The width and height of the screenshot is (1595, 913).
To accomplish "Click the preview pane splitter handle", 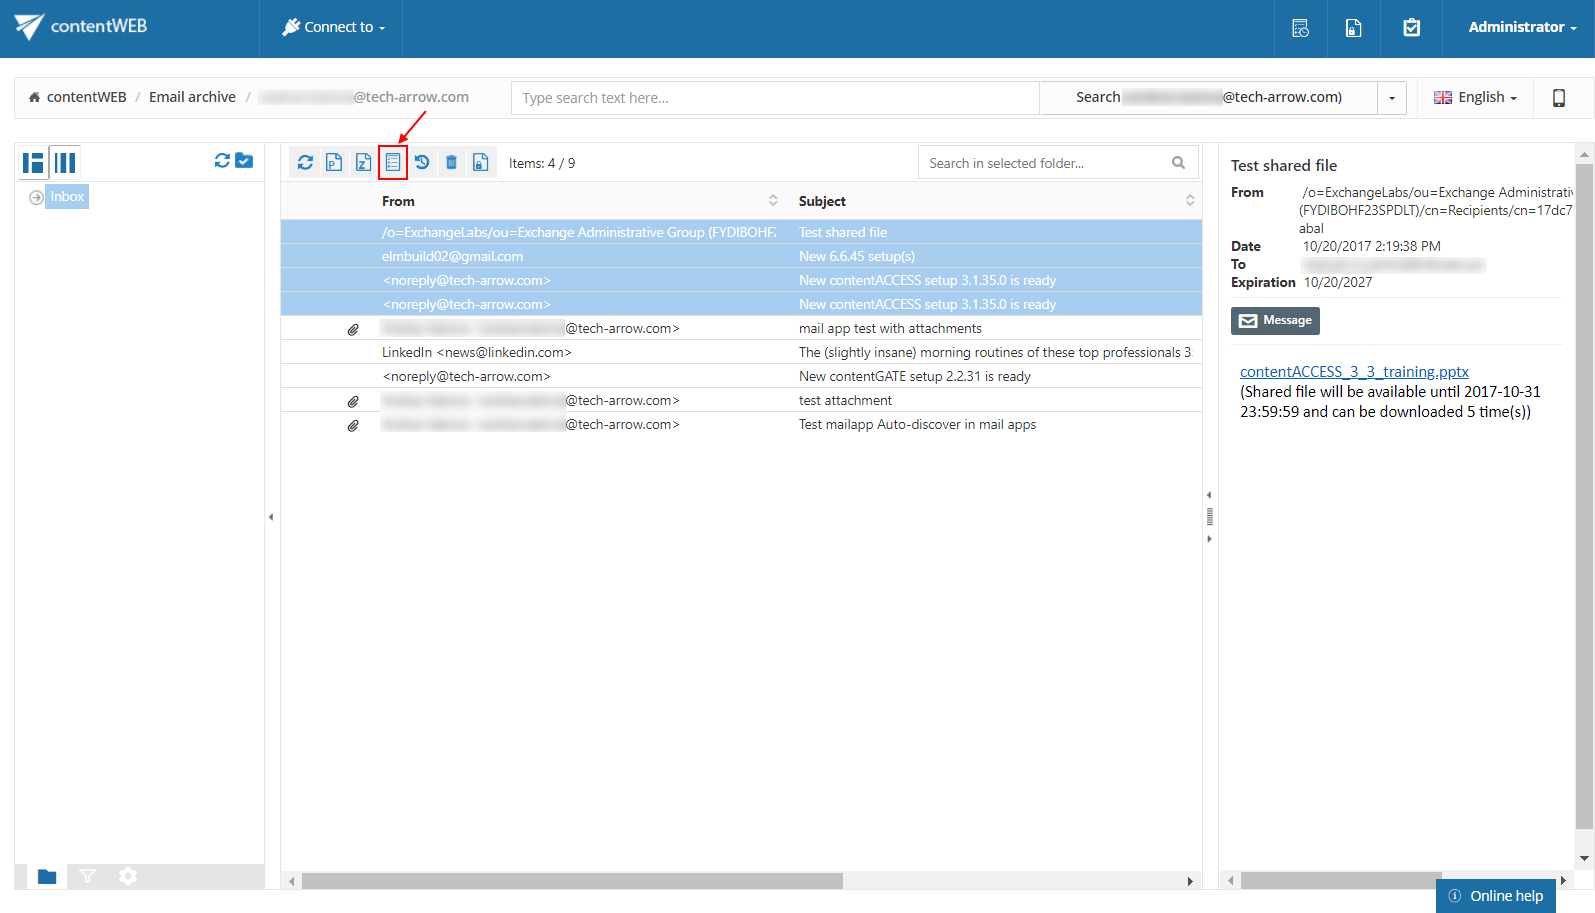I will (x=1210, y=517).
